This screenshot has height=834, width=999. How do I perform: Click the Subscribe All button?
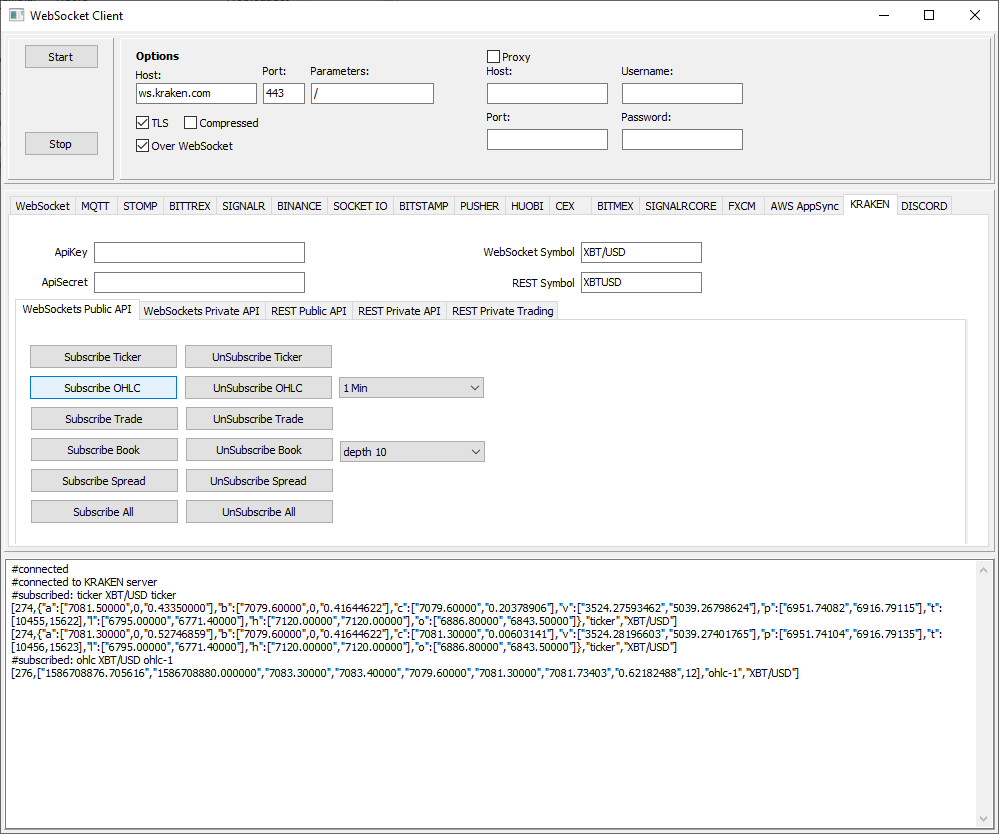(104, 512)
